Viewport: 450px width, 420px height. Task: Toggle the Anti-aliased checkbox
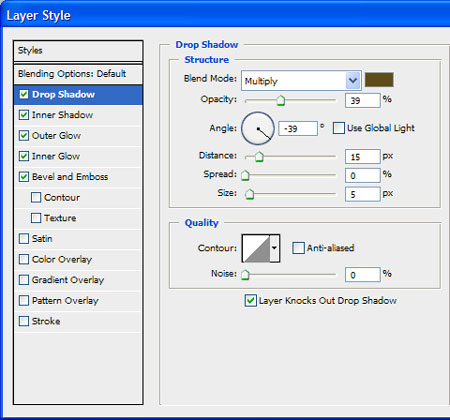298,248
